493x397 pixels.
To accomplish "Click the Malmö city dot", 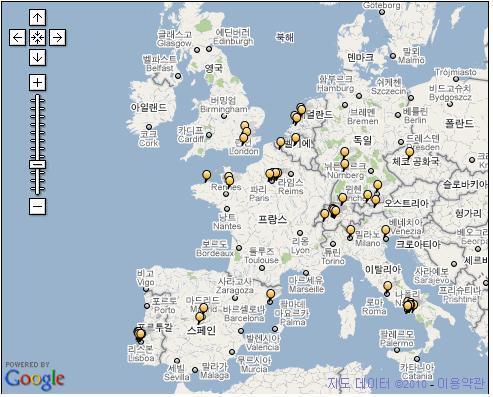I will tap(393, 56).
